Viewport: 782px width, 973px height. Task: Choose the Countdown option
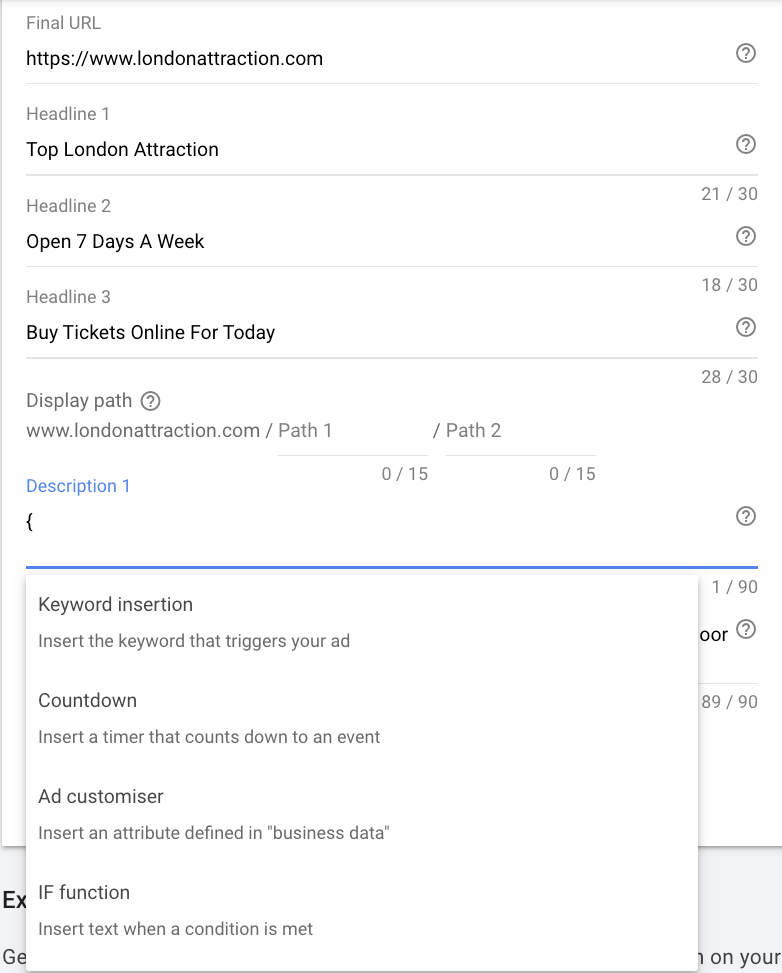click(362, 718)
